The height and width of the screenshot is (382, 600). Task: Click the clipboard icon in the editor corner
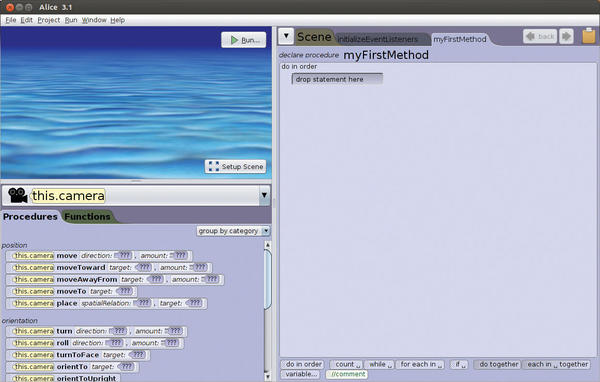click(x=589, y=36)
